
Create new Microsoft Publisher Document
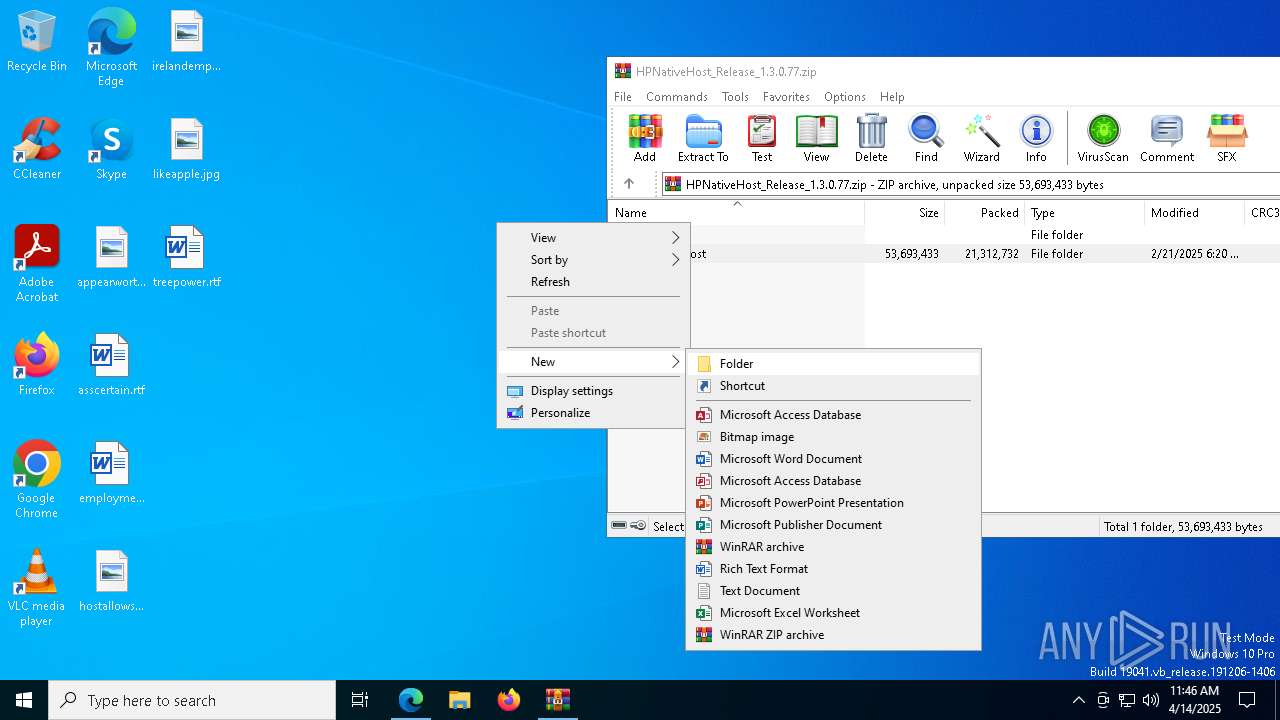(833, 524)
